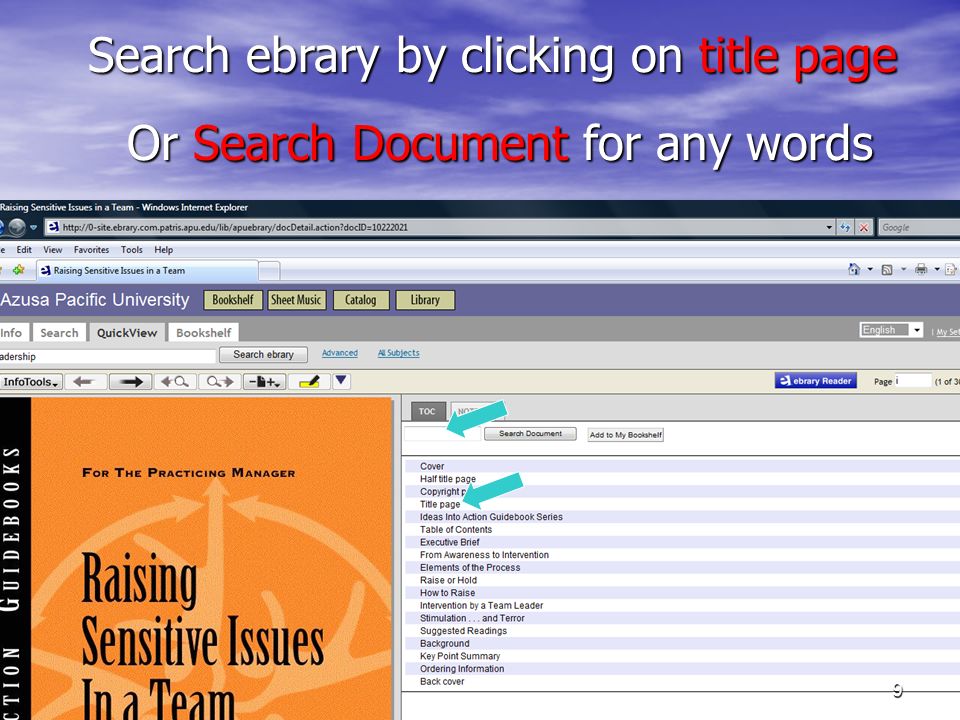Click the browser URL address field
The width and height of the screenshot is (960, 720).
[x=435, y=227]
